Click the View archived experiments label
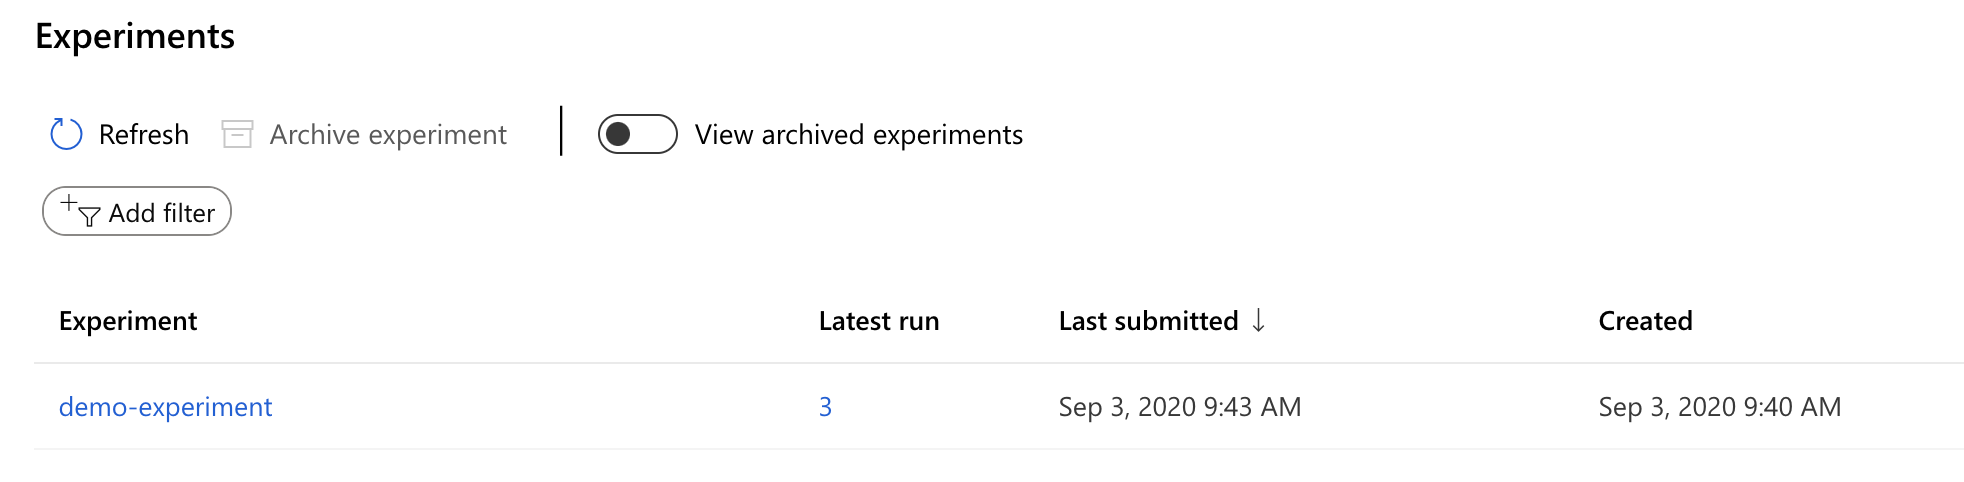1964x482 pixels. click(x=858, y=134)
